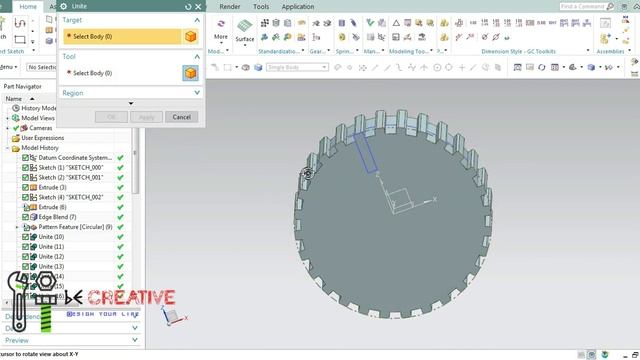Image resolution: width=640 pixels, height=360 pixels.
Task: Open the Single Body selection dropdown
Action: (x=298, y=67)
